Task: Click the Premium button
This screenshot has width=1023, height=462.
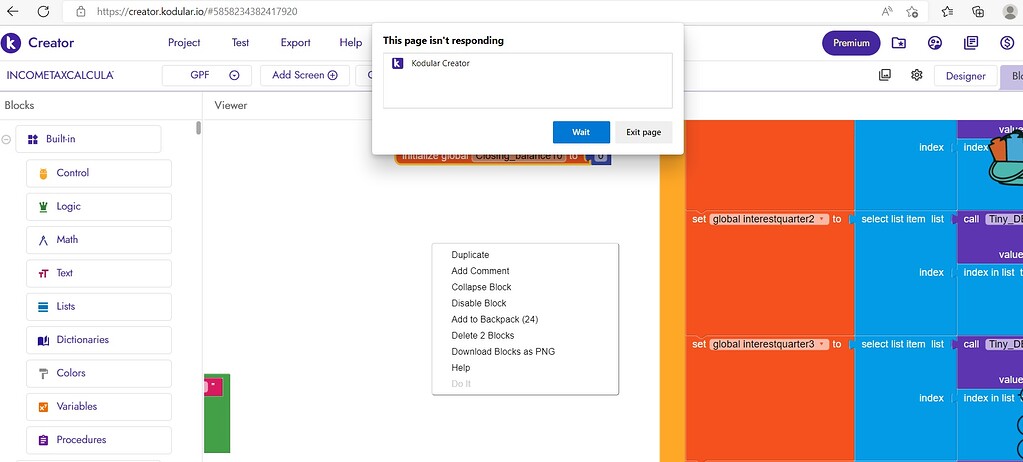Action: (x=851, y=43)
